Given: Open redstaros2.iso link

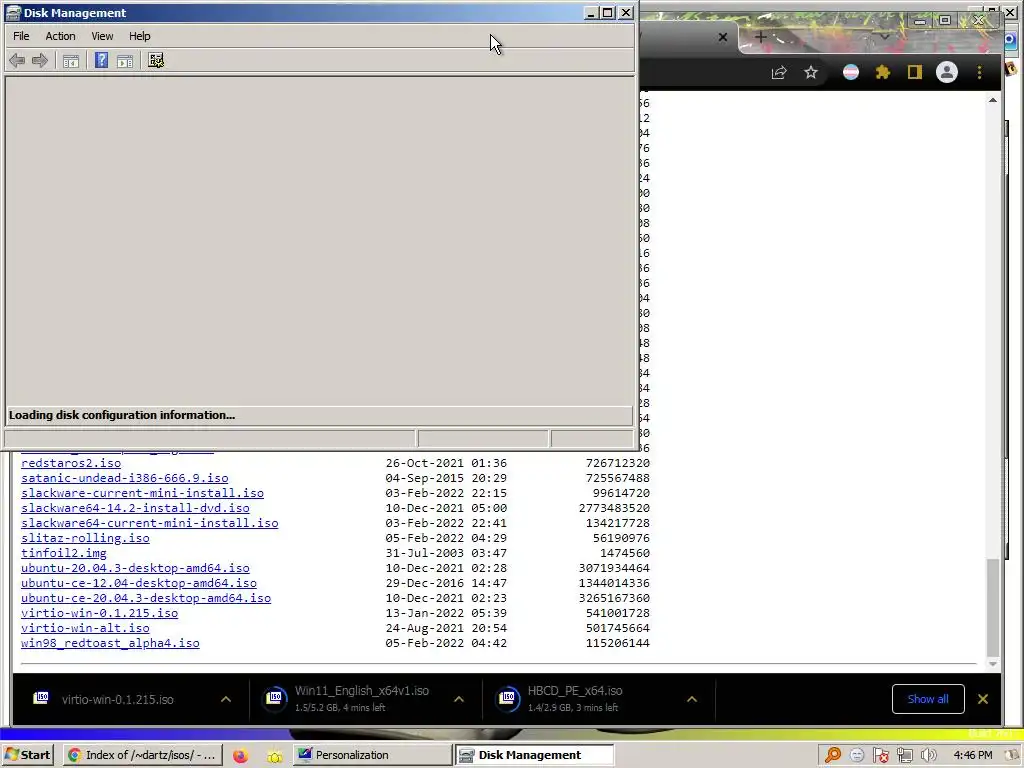Looking at the screenshot, I should (71, 463).
